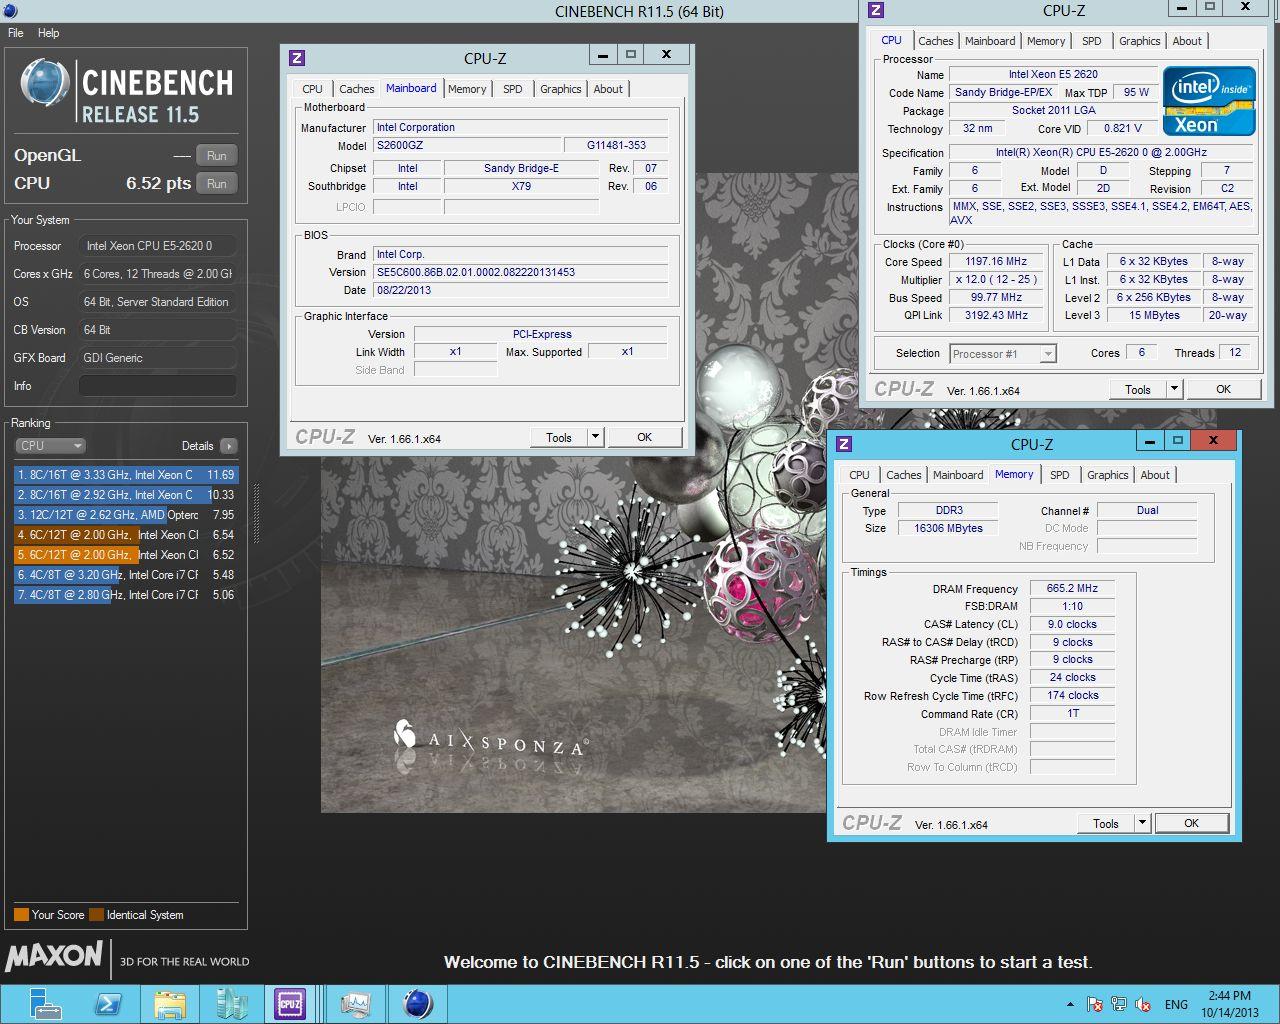Open the CPU ranking type dropdown
Image resolution: width=1280 pixels, height=1024 pixels.
50,446
